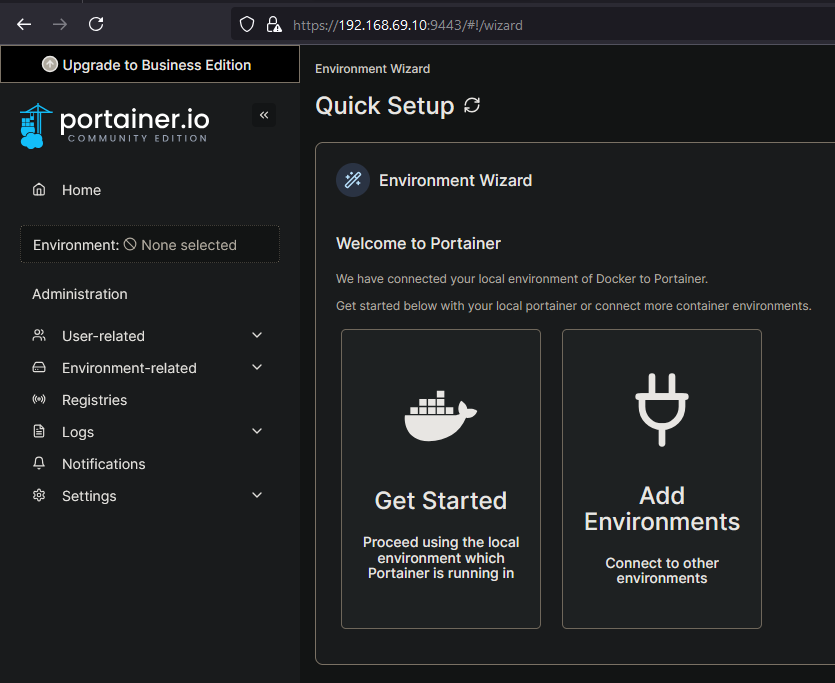Open the User-related admin icon

(x=38, y=335)
